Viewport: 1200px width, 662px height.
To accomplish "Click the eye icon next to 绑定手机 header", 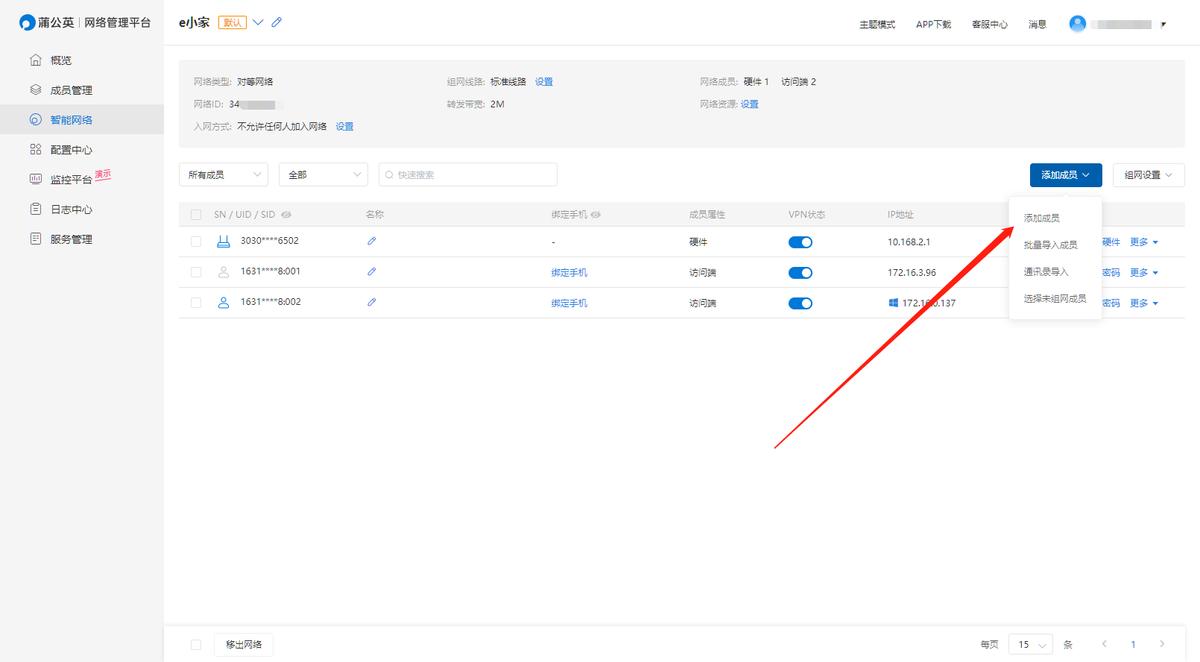I will 597,215.
